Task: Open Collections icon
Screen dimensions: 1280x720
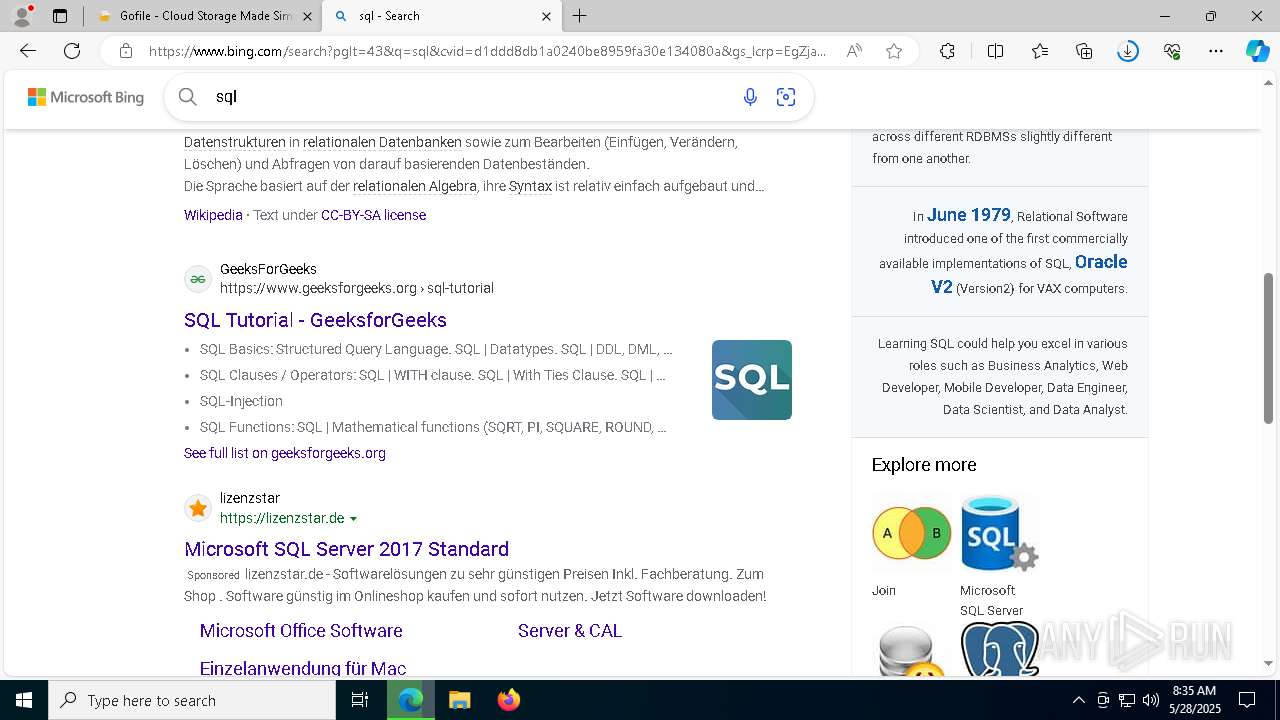Action: [x=1084, y=51]
